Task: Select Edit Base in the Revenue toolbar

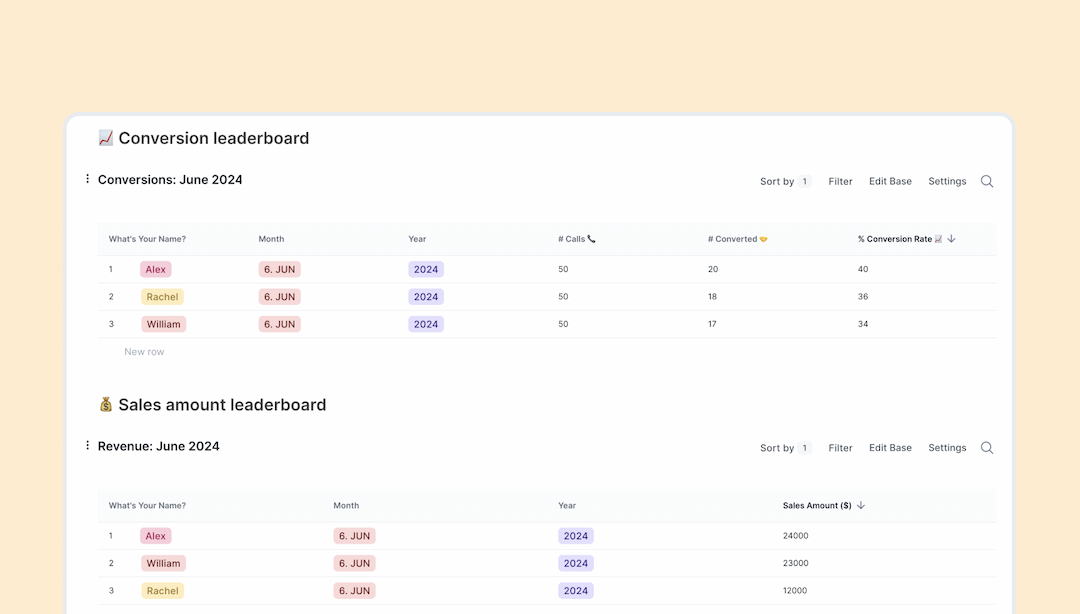Action: [890, 447]
